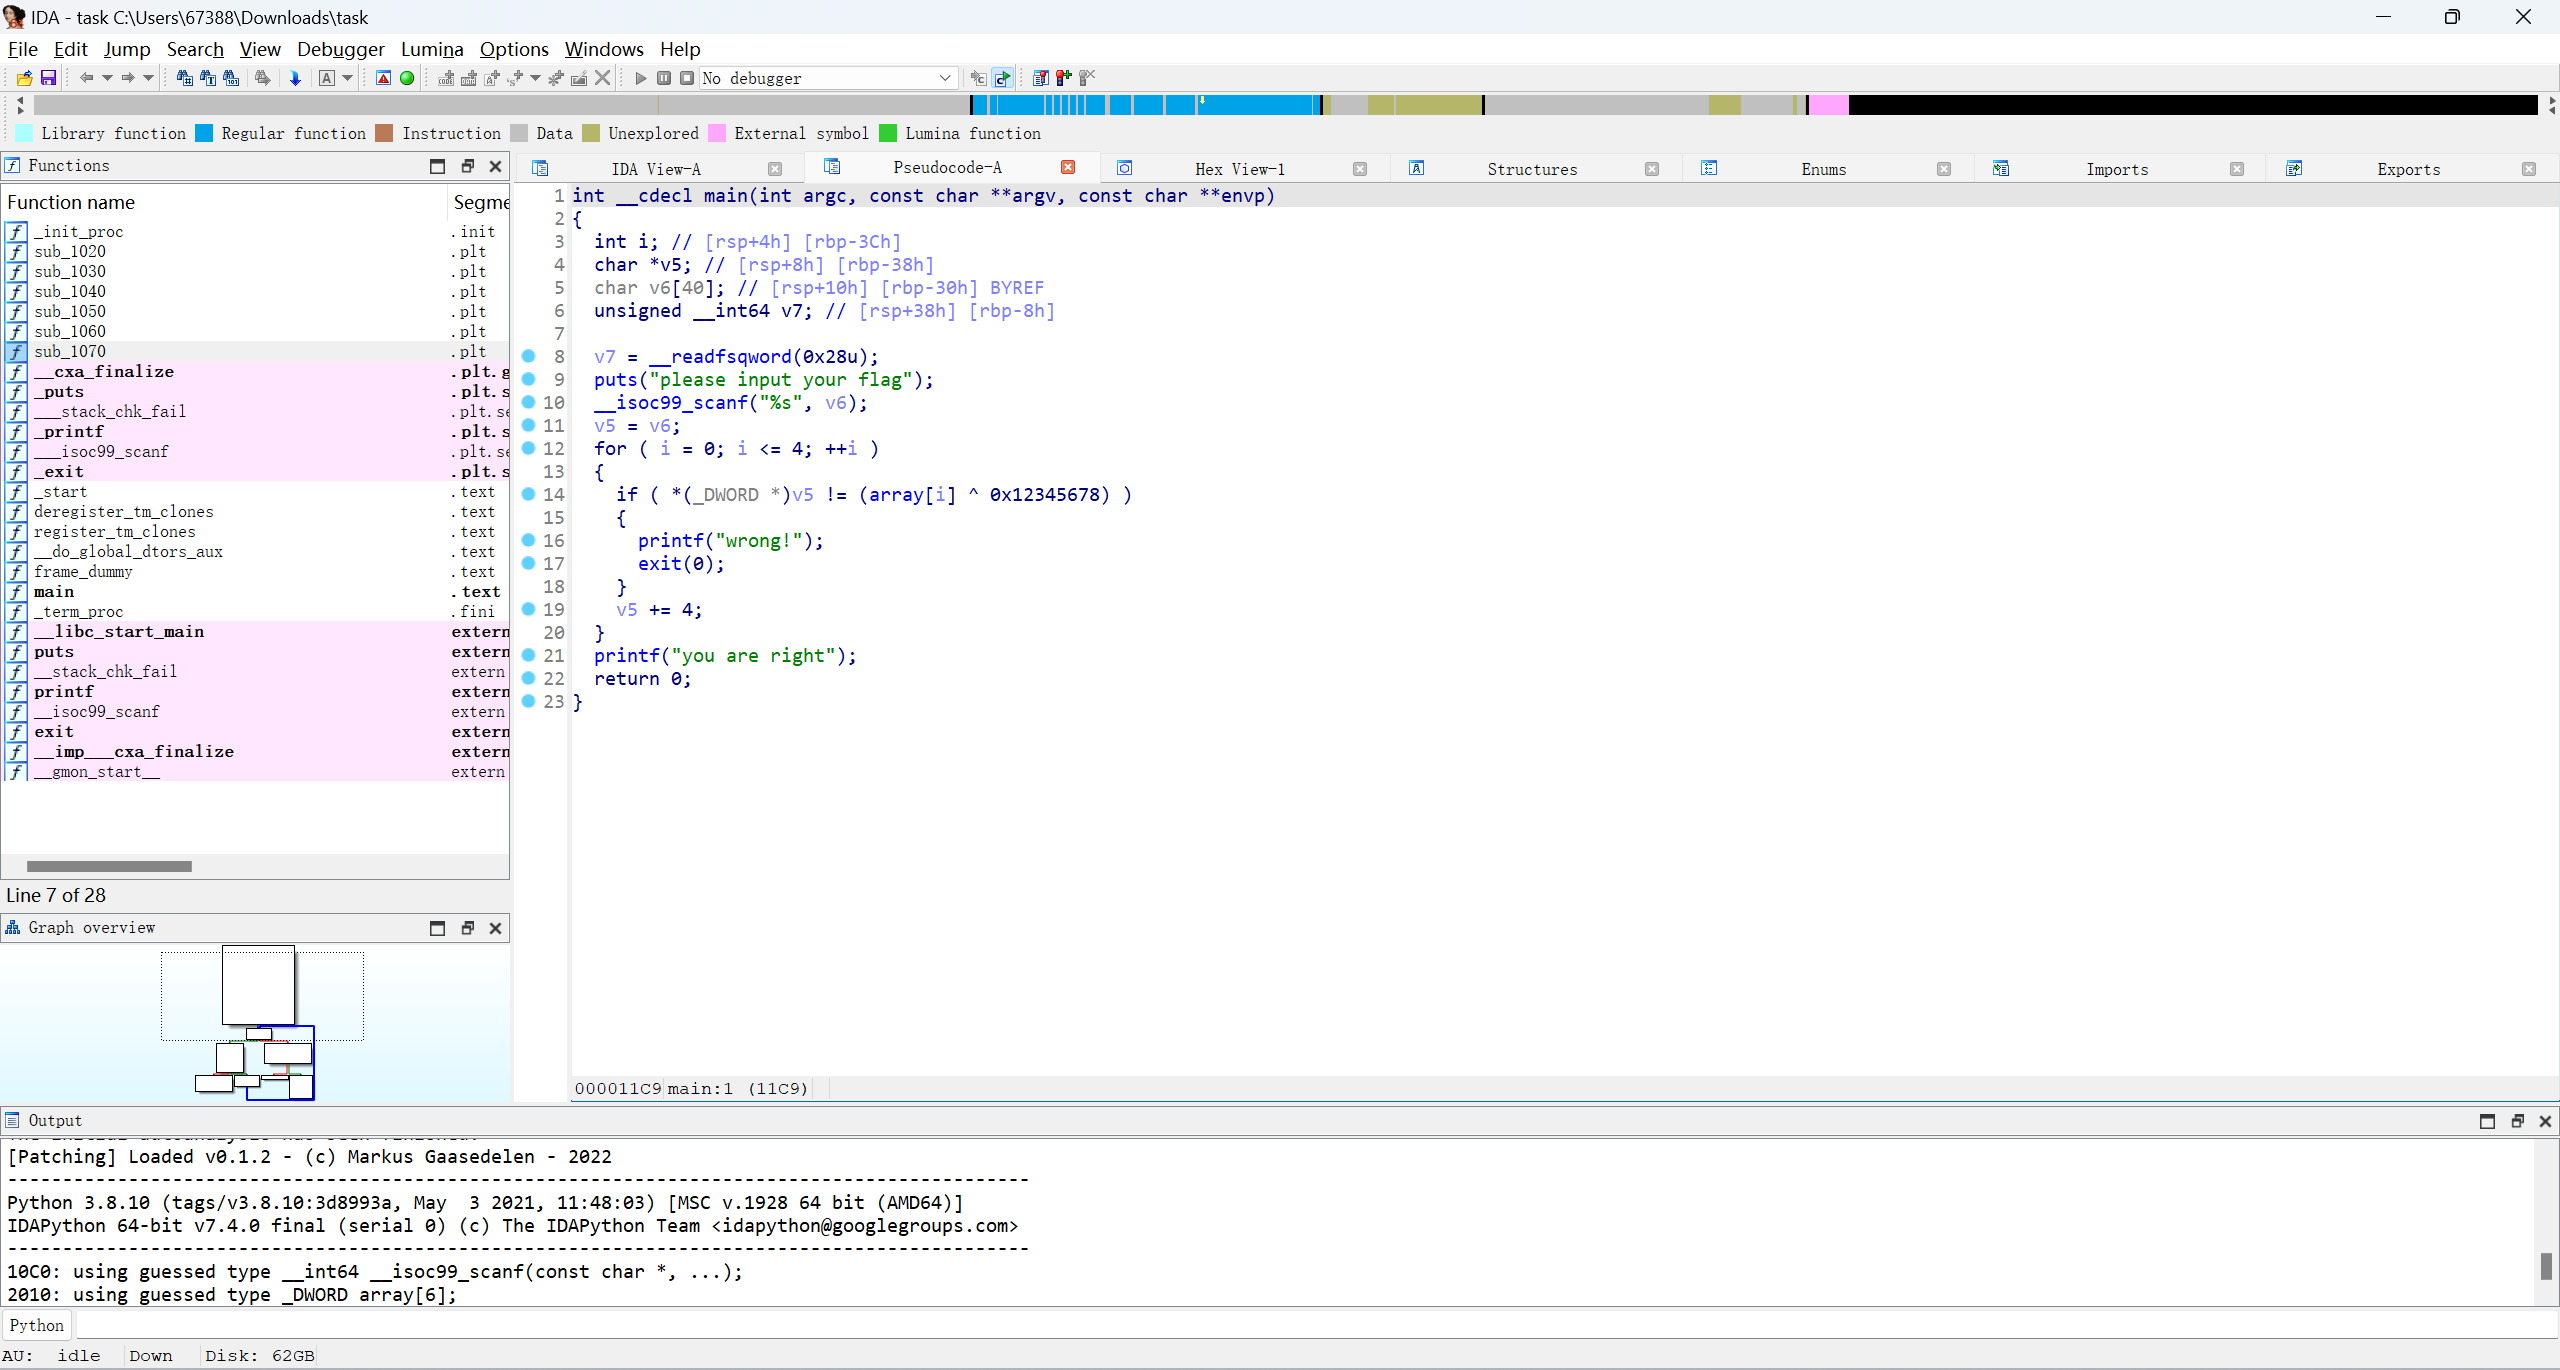Close the Output panel

(2545, 1121)
